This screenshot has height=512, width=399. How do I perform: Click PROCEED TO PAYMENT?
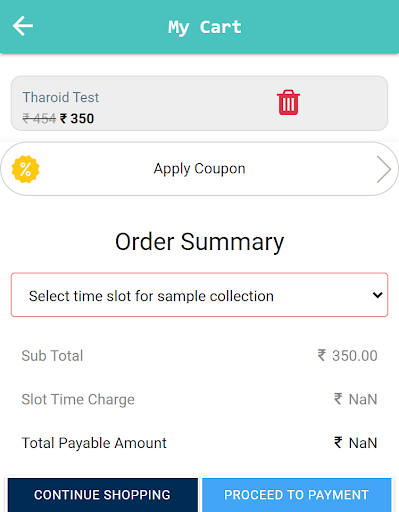click(296, 495)
